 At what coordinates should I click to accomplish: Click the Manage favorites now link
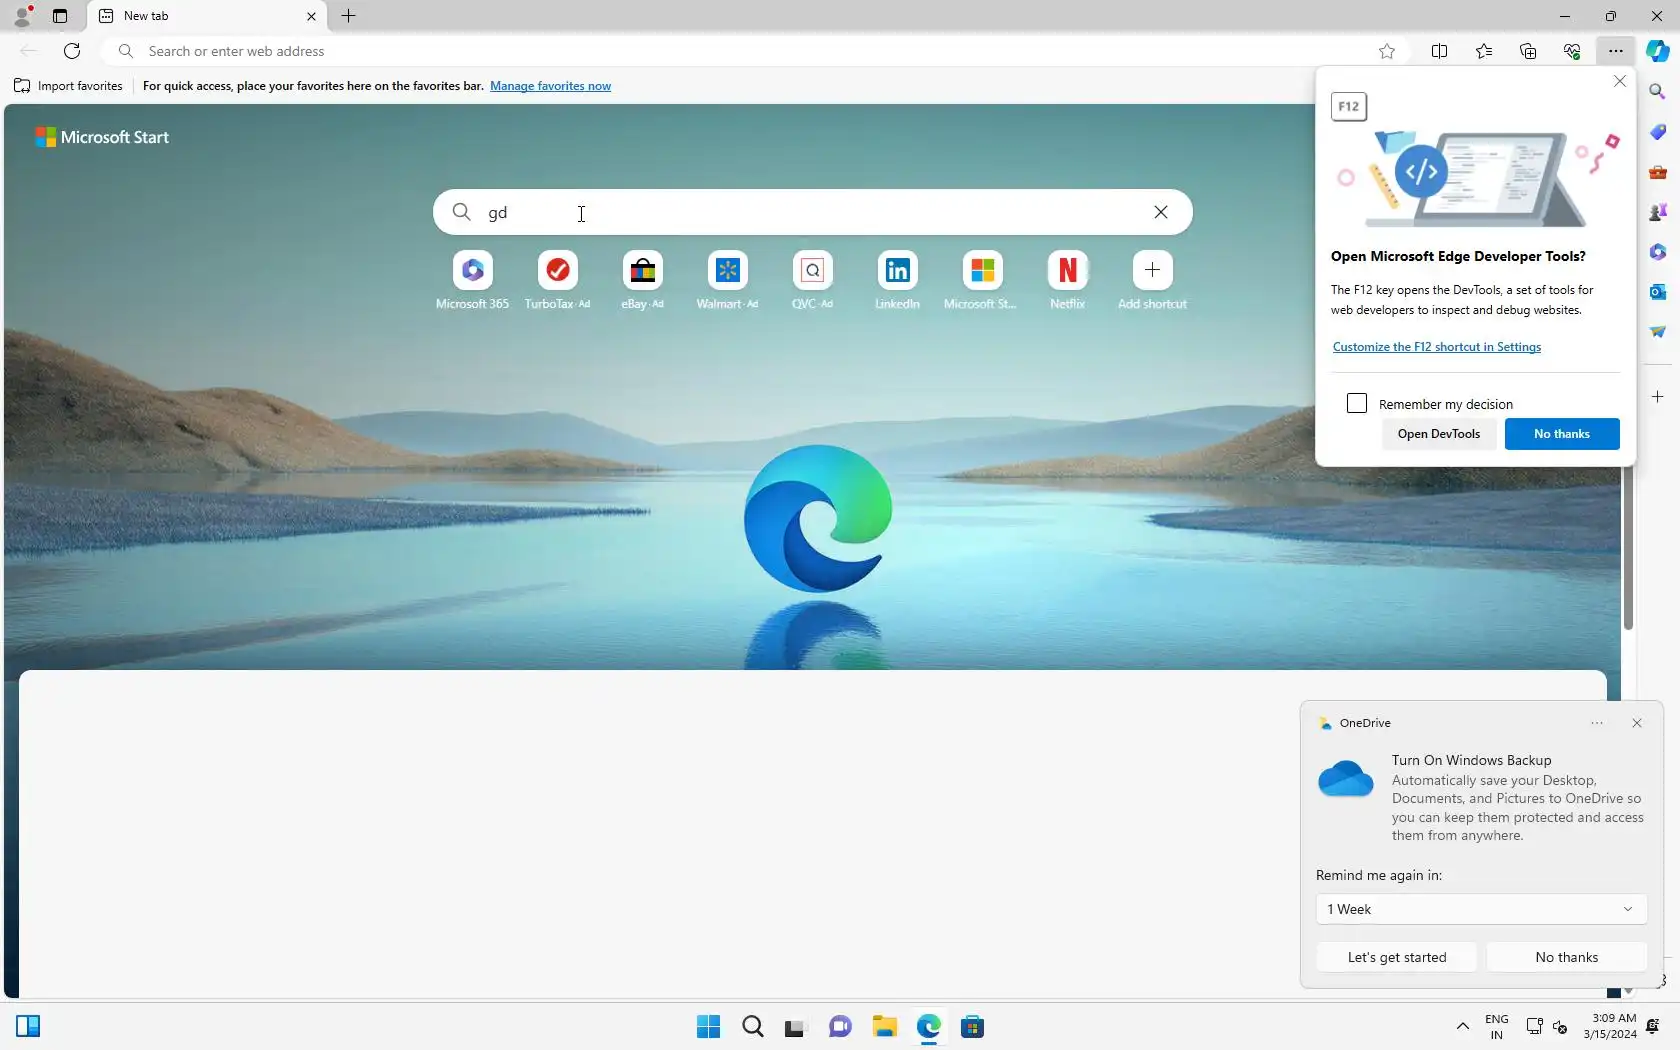click(550, 86)
